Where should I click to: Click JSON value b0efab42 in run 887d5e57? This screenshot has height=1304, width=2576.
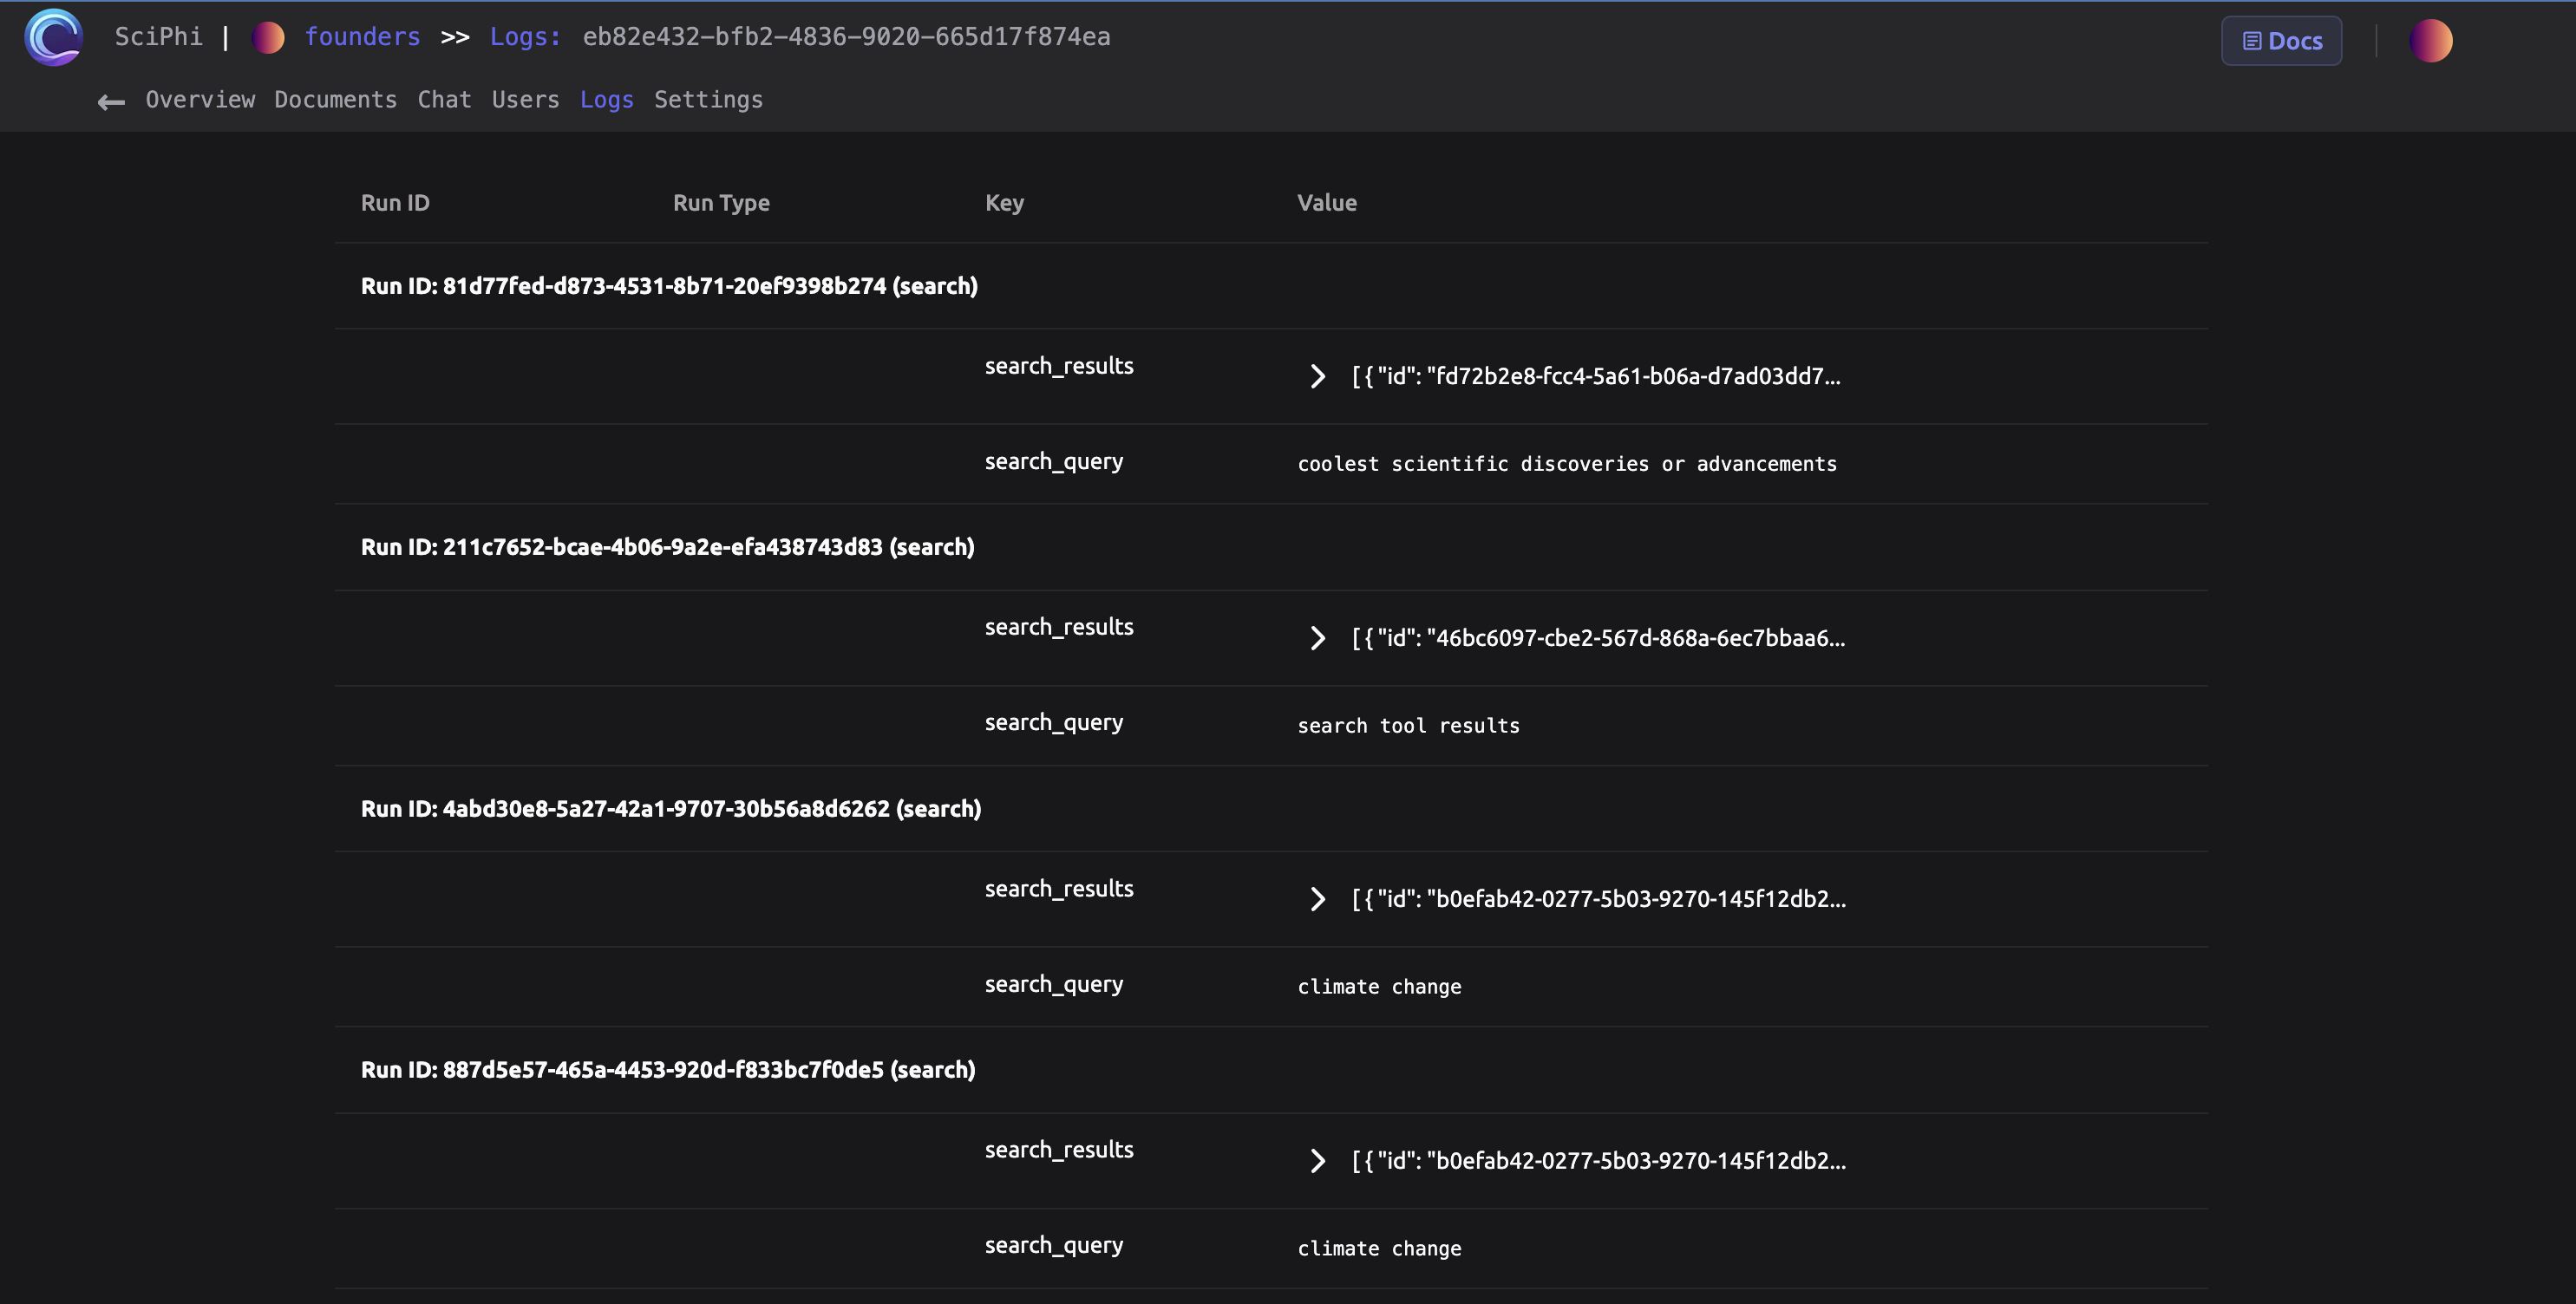[1599, 1162]
